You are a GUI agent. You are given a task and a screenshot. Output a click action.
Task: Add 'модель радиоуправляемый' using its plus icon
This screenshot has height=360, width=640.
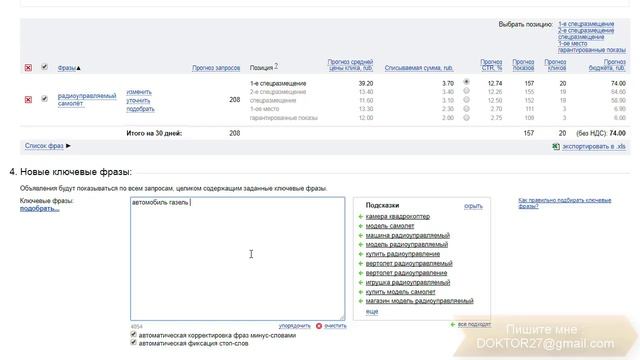point(360,245)
